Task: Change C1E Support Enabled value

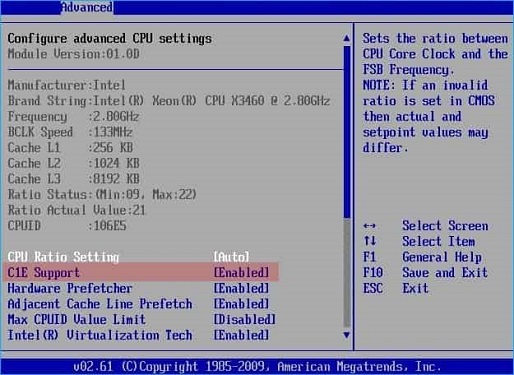Action: pyautogui.click(x=241, y=273)
